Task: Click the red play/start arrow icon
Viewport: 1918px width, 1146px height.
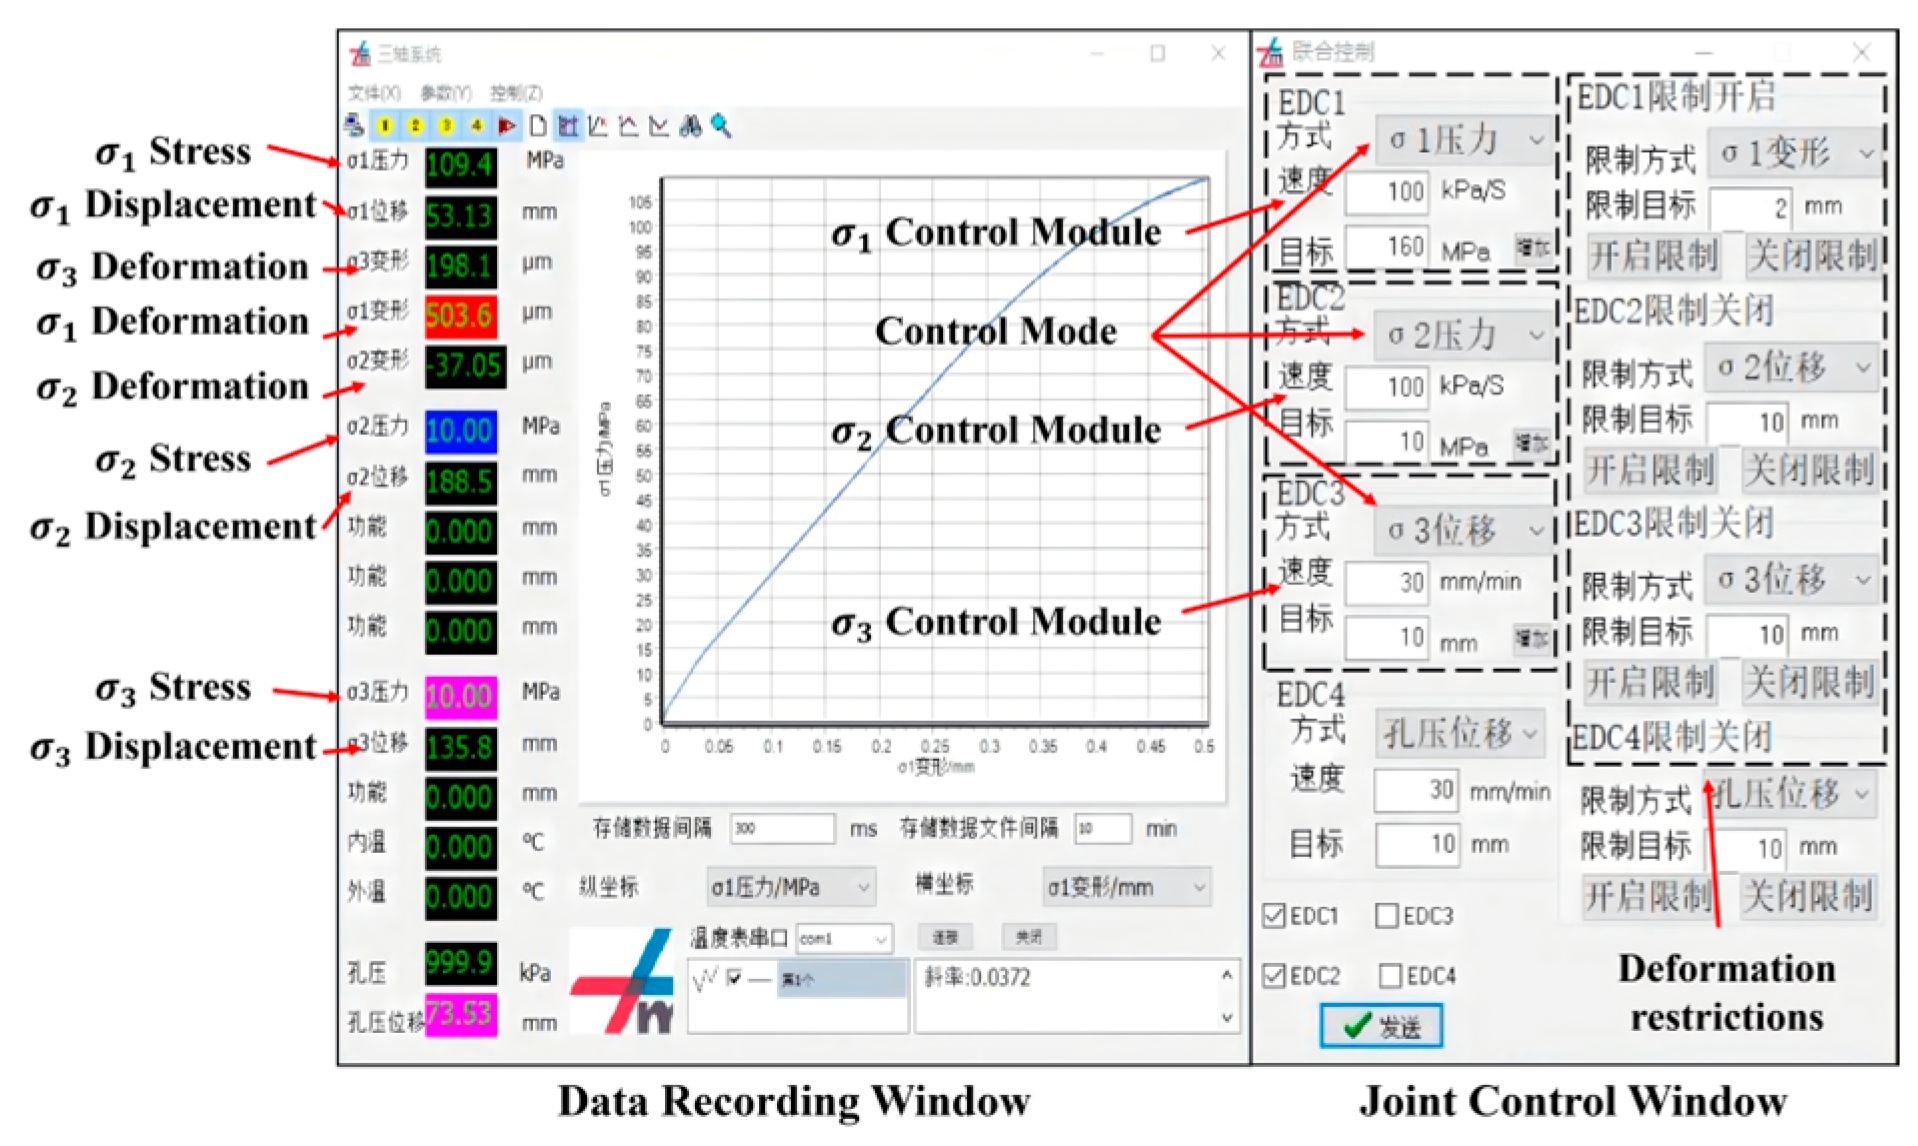Action: [x=507, y=125]
